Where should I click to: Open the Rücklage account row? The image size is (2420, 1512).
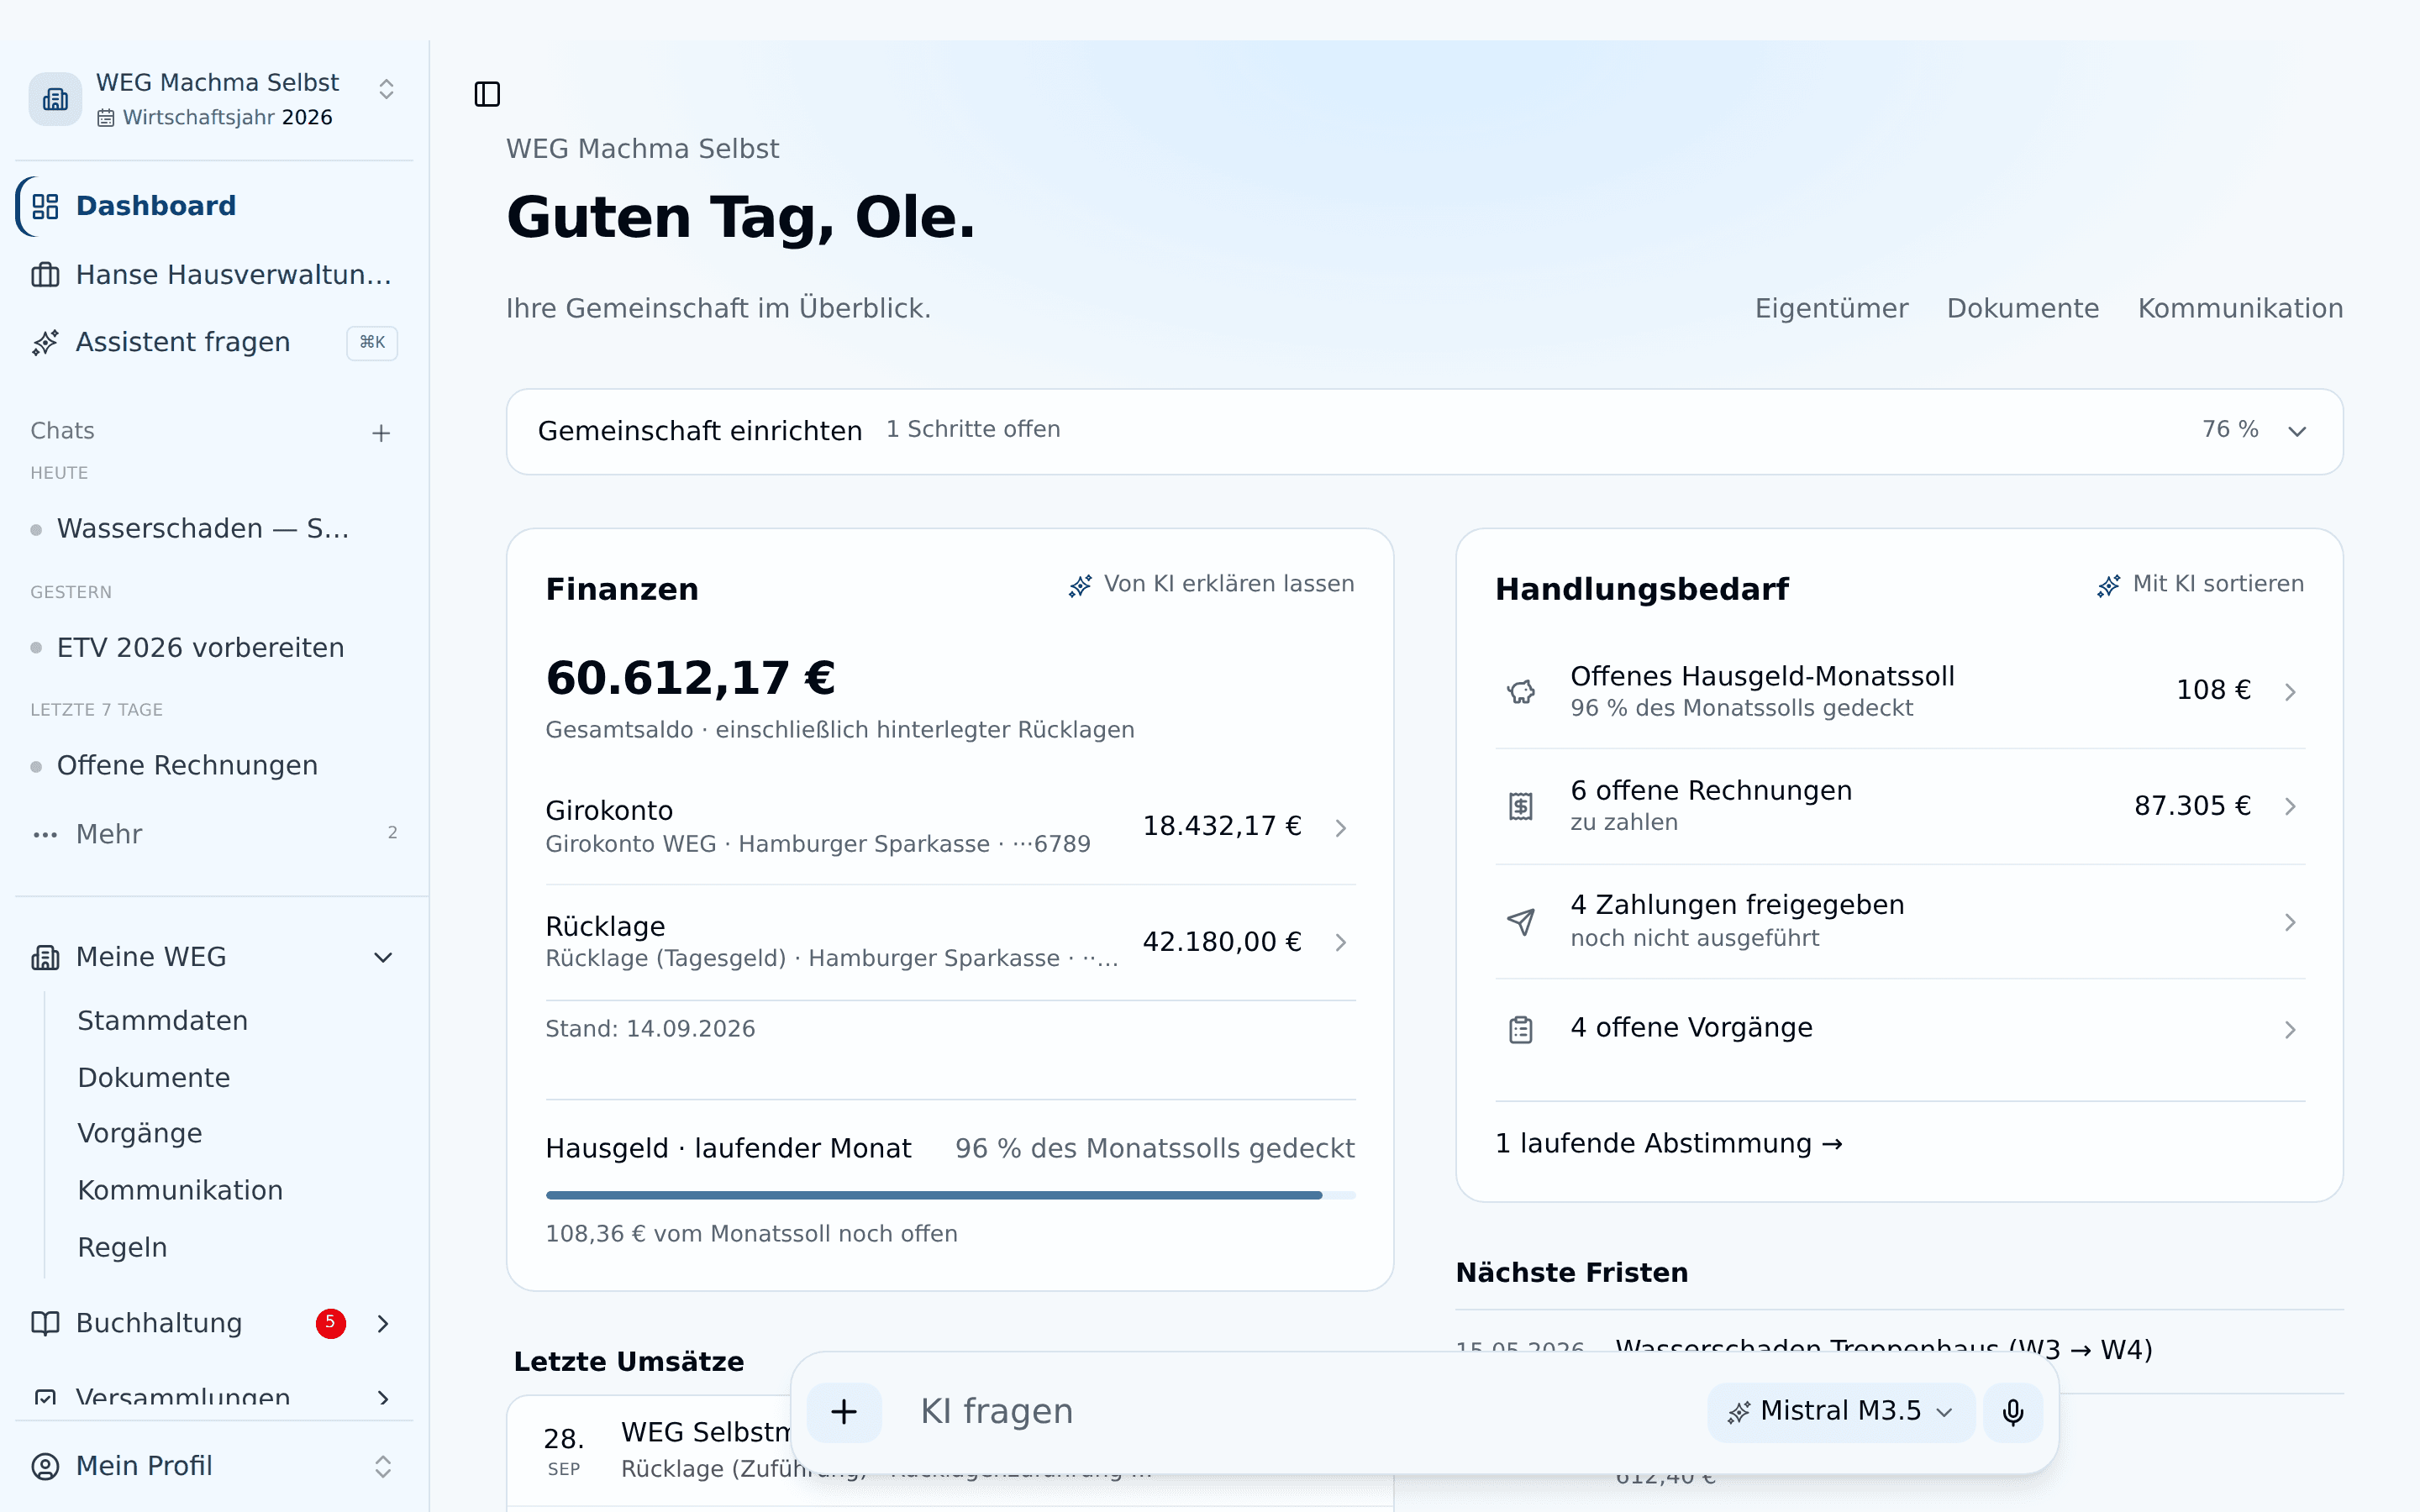[950, 942]
